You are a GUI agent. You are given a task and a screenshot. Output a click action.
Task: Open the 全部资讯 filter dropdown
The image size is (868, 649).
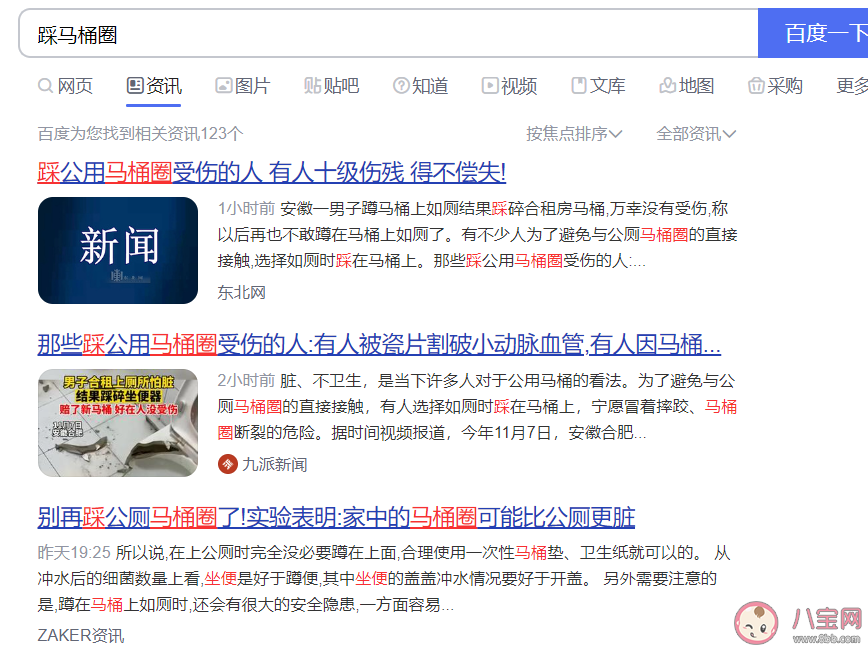(696, 132)
